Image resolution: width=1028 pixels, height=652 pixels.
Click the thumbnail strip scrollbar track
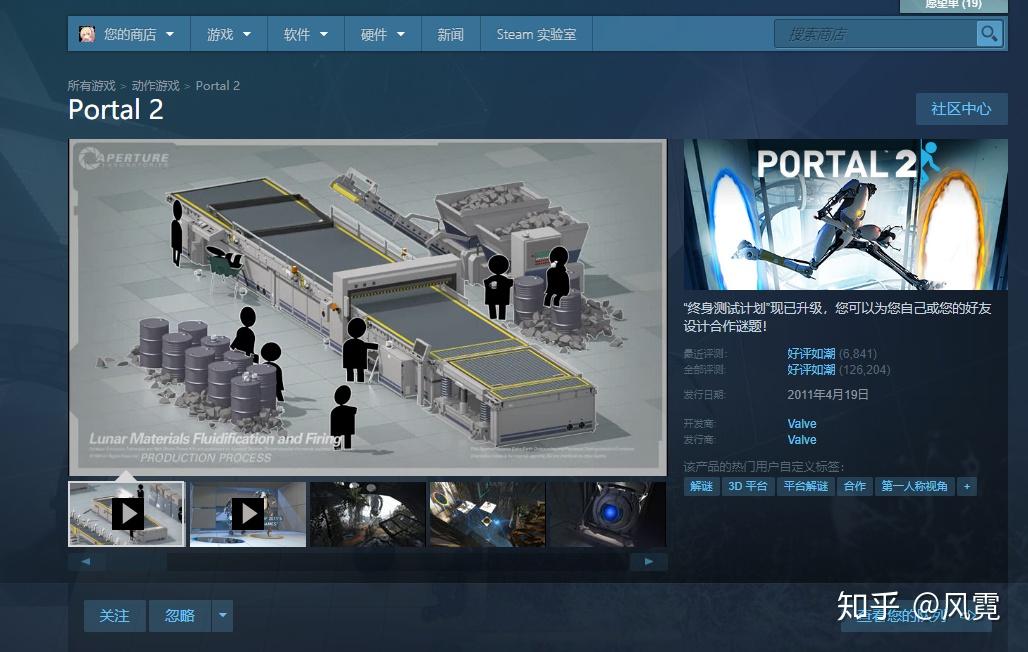(367, 561)
